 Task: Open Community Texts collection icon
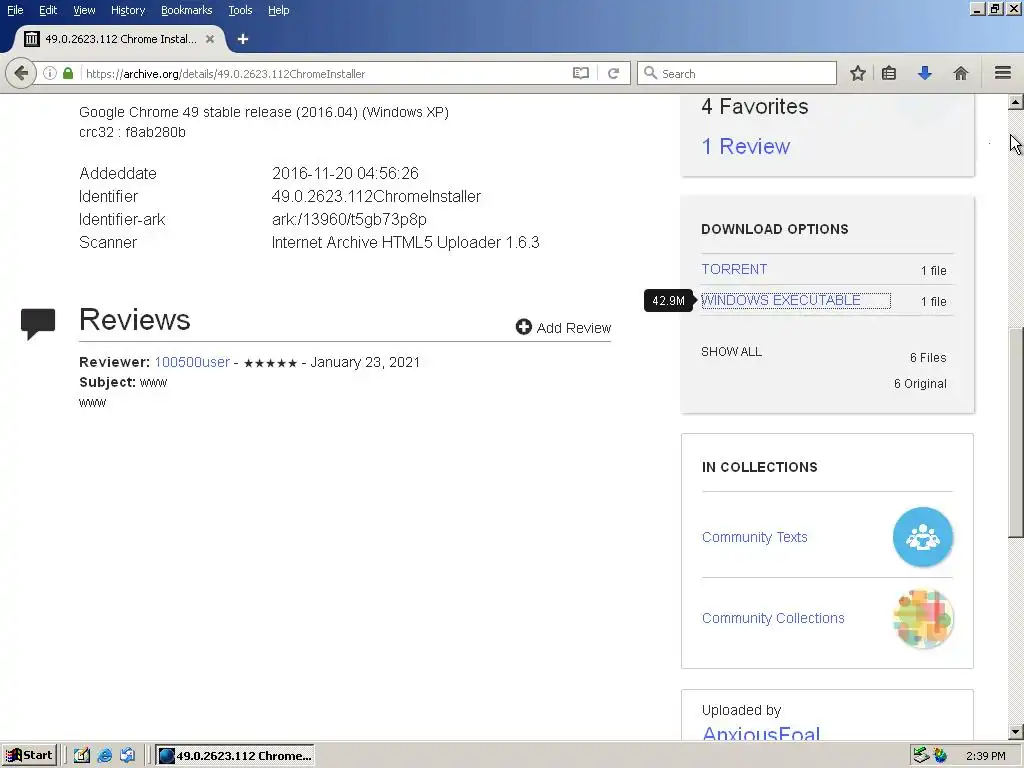[923, 537]
